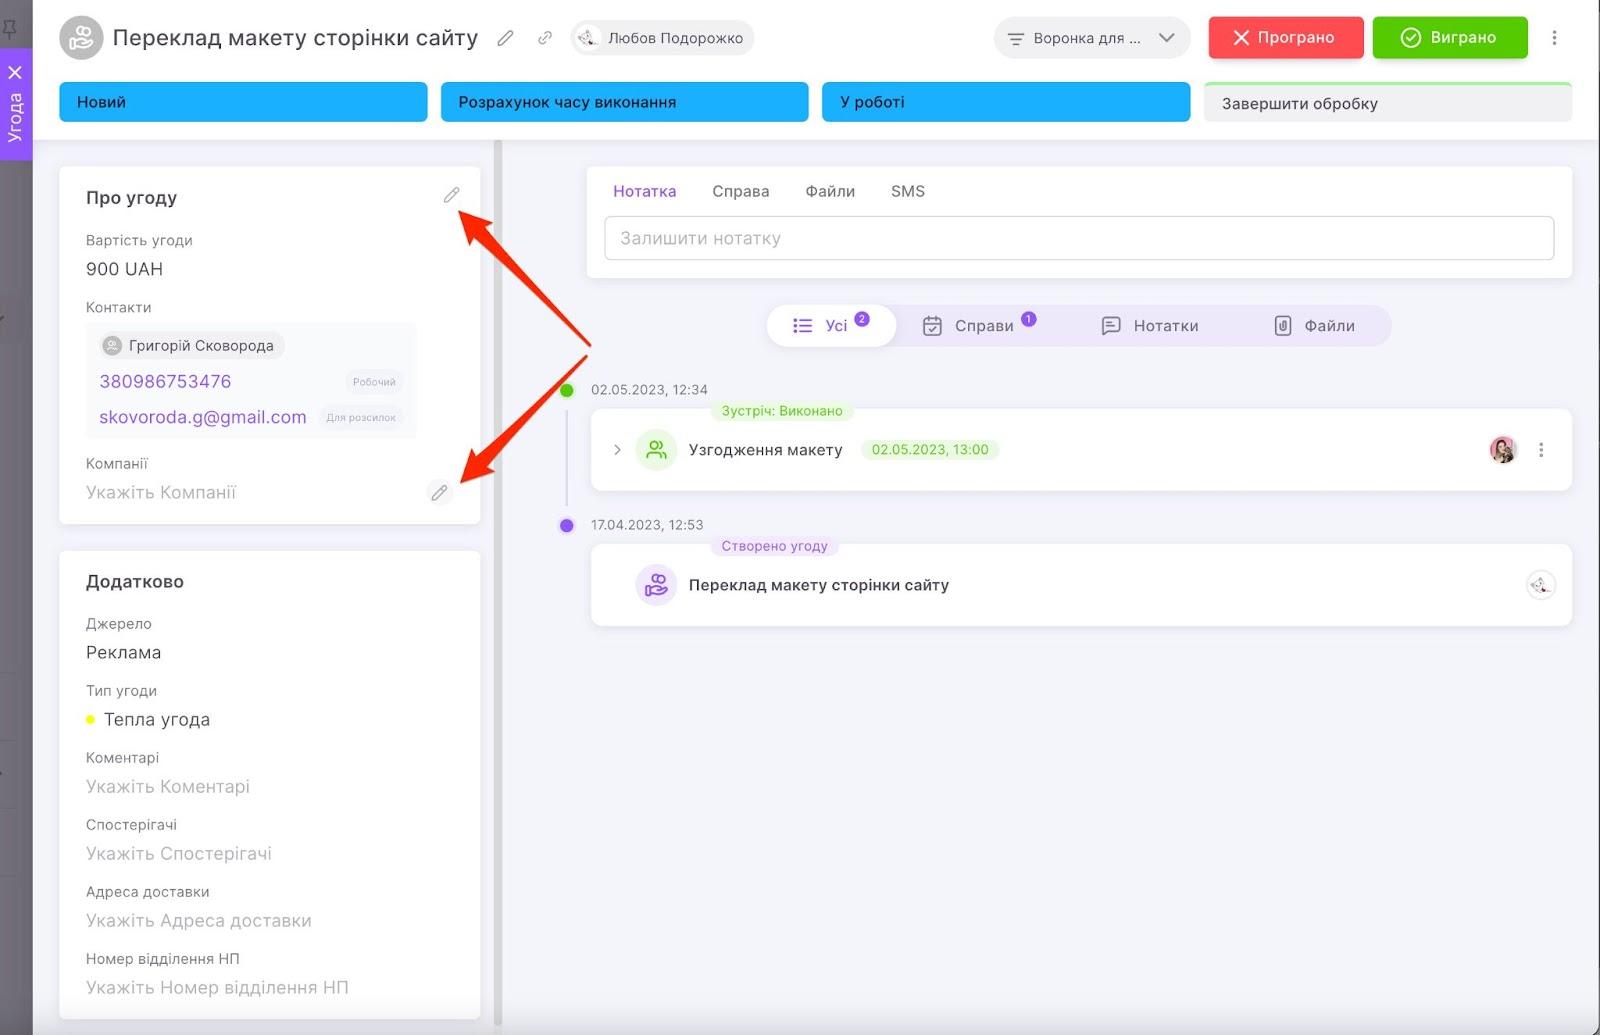Select the Розрахунок часу виконання stage

point(625,102)
